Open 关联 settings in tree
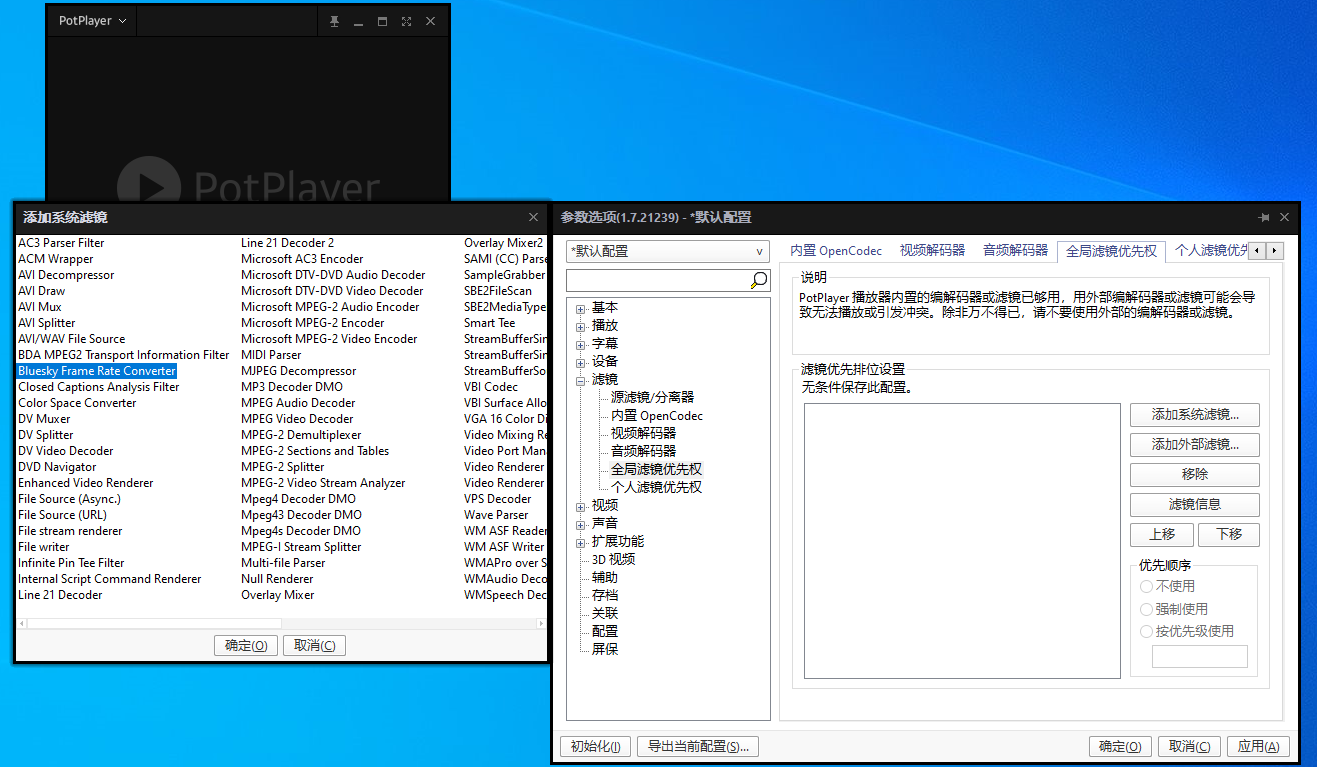The height and width of the screenshot is (767, 1317). (x=604, y=613)
